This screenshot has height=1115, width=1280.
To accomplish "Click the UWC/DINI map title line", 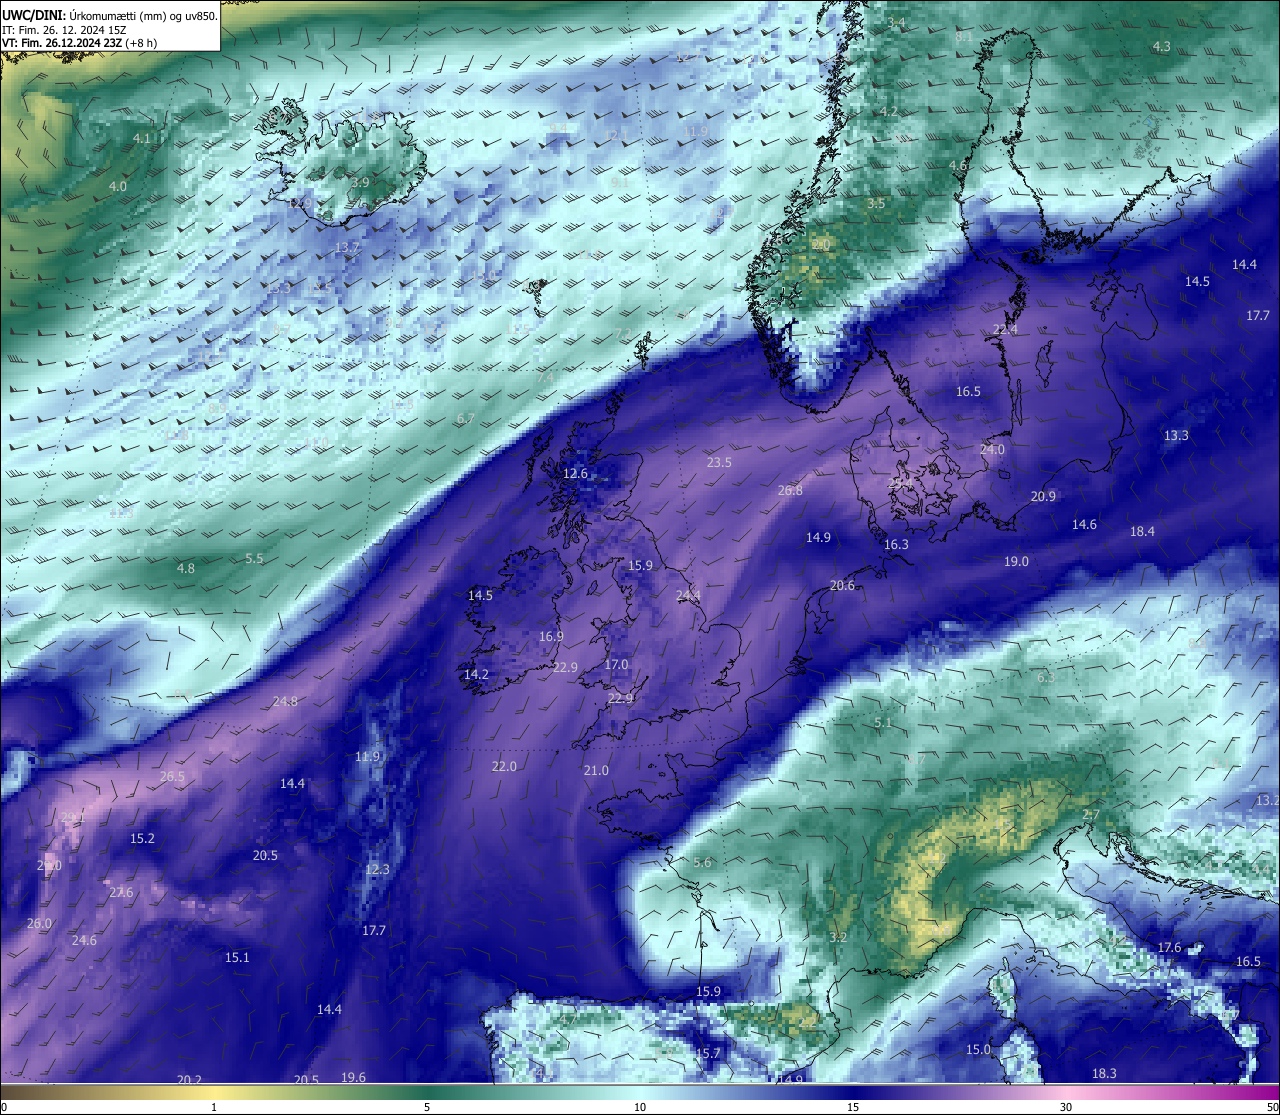I will tap(110, 15).
